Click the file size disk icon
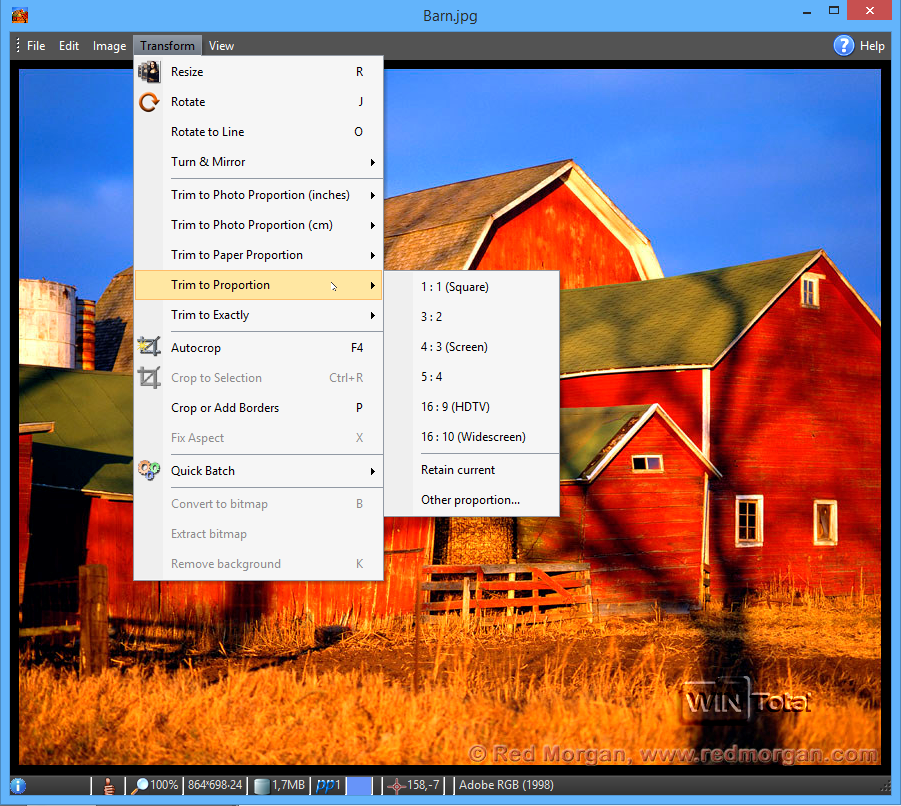Viewport: 901px width, 806px height. tap(261, 786)
